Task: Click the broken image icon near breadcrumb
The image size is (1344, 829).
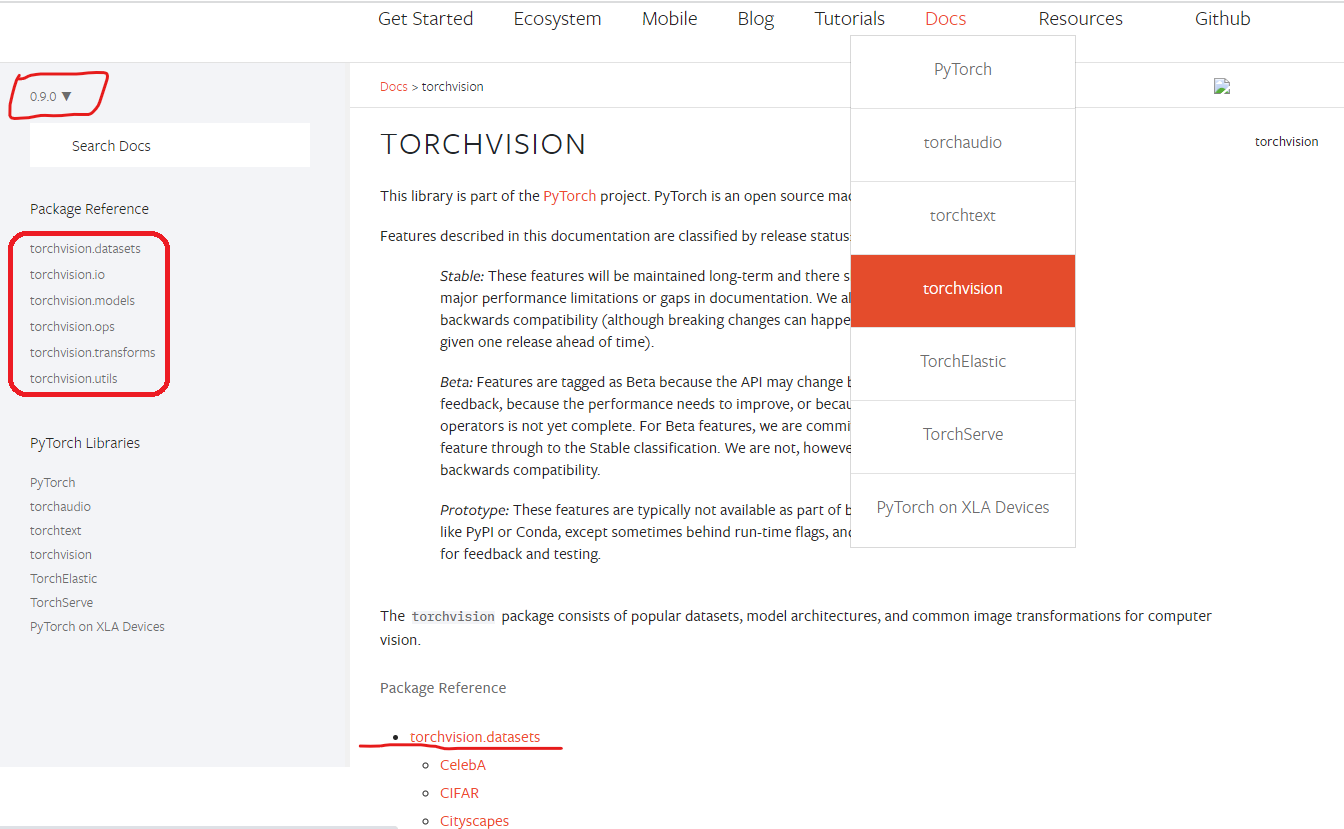Action: 1221,86
